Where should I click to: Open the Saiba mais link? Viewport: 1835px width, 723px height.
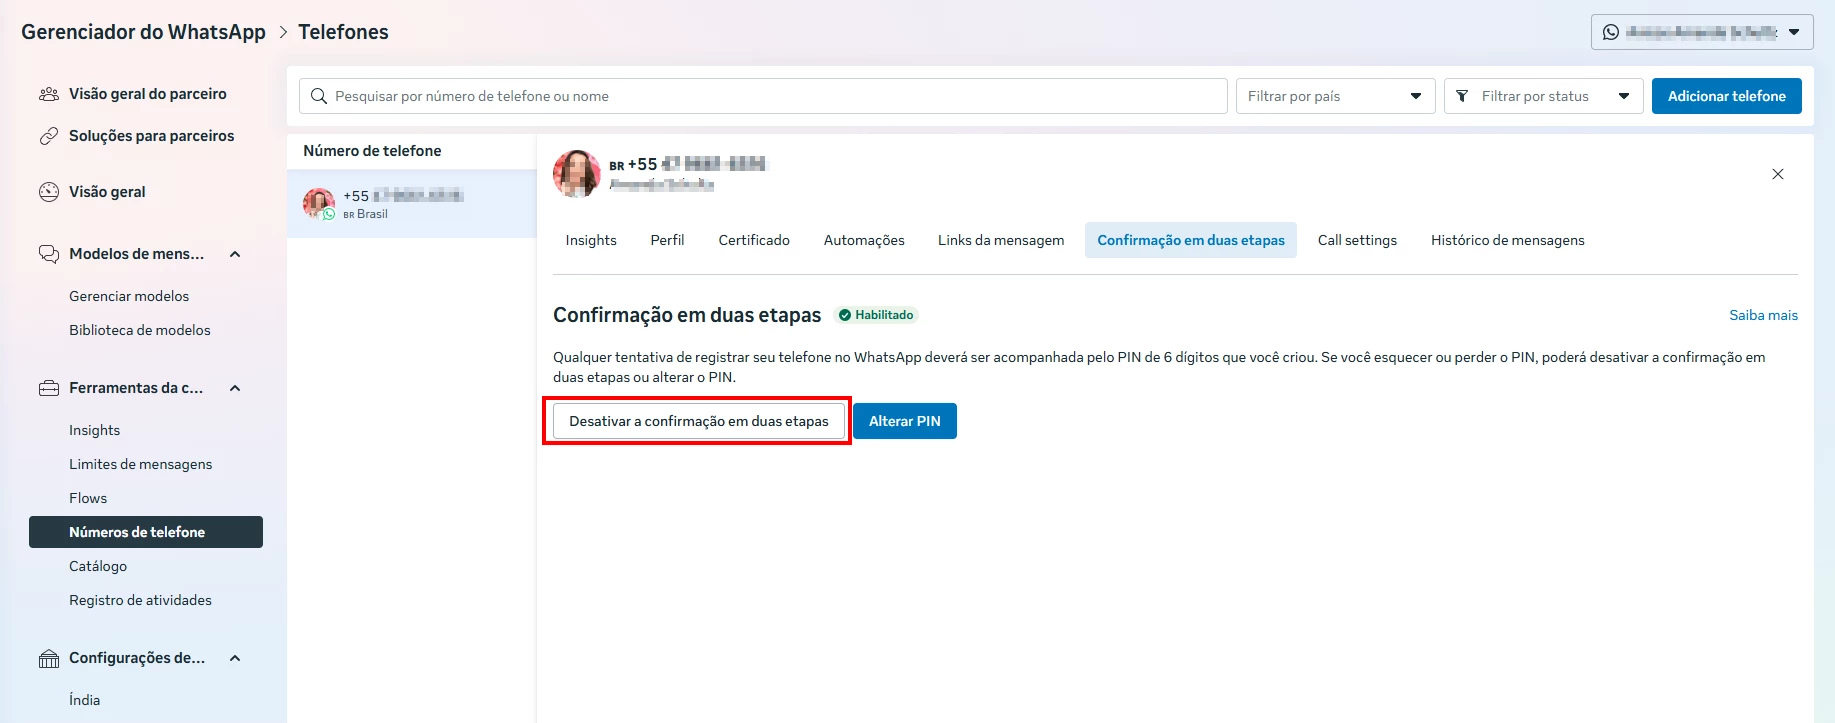point(1764,315)
